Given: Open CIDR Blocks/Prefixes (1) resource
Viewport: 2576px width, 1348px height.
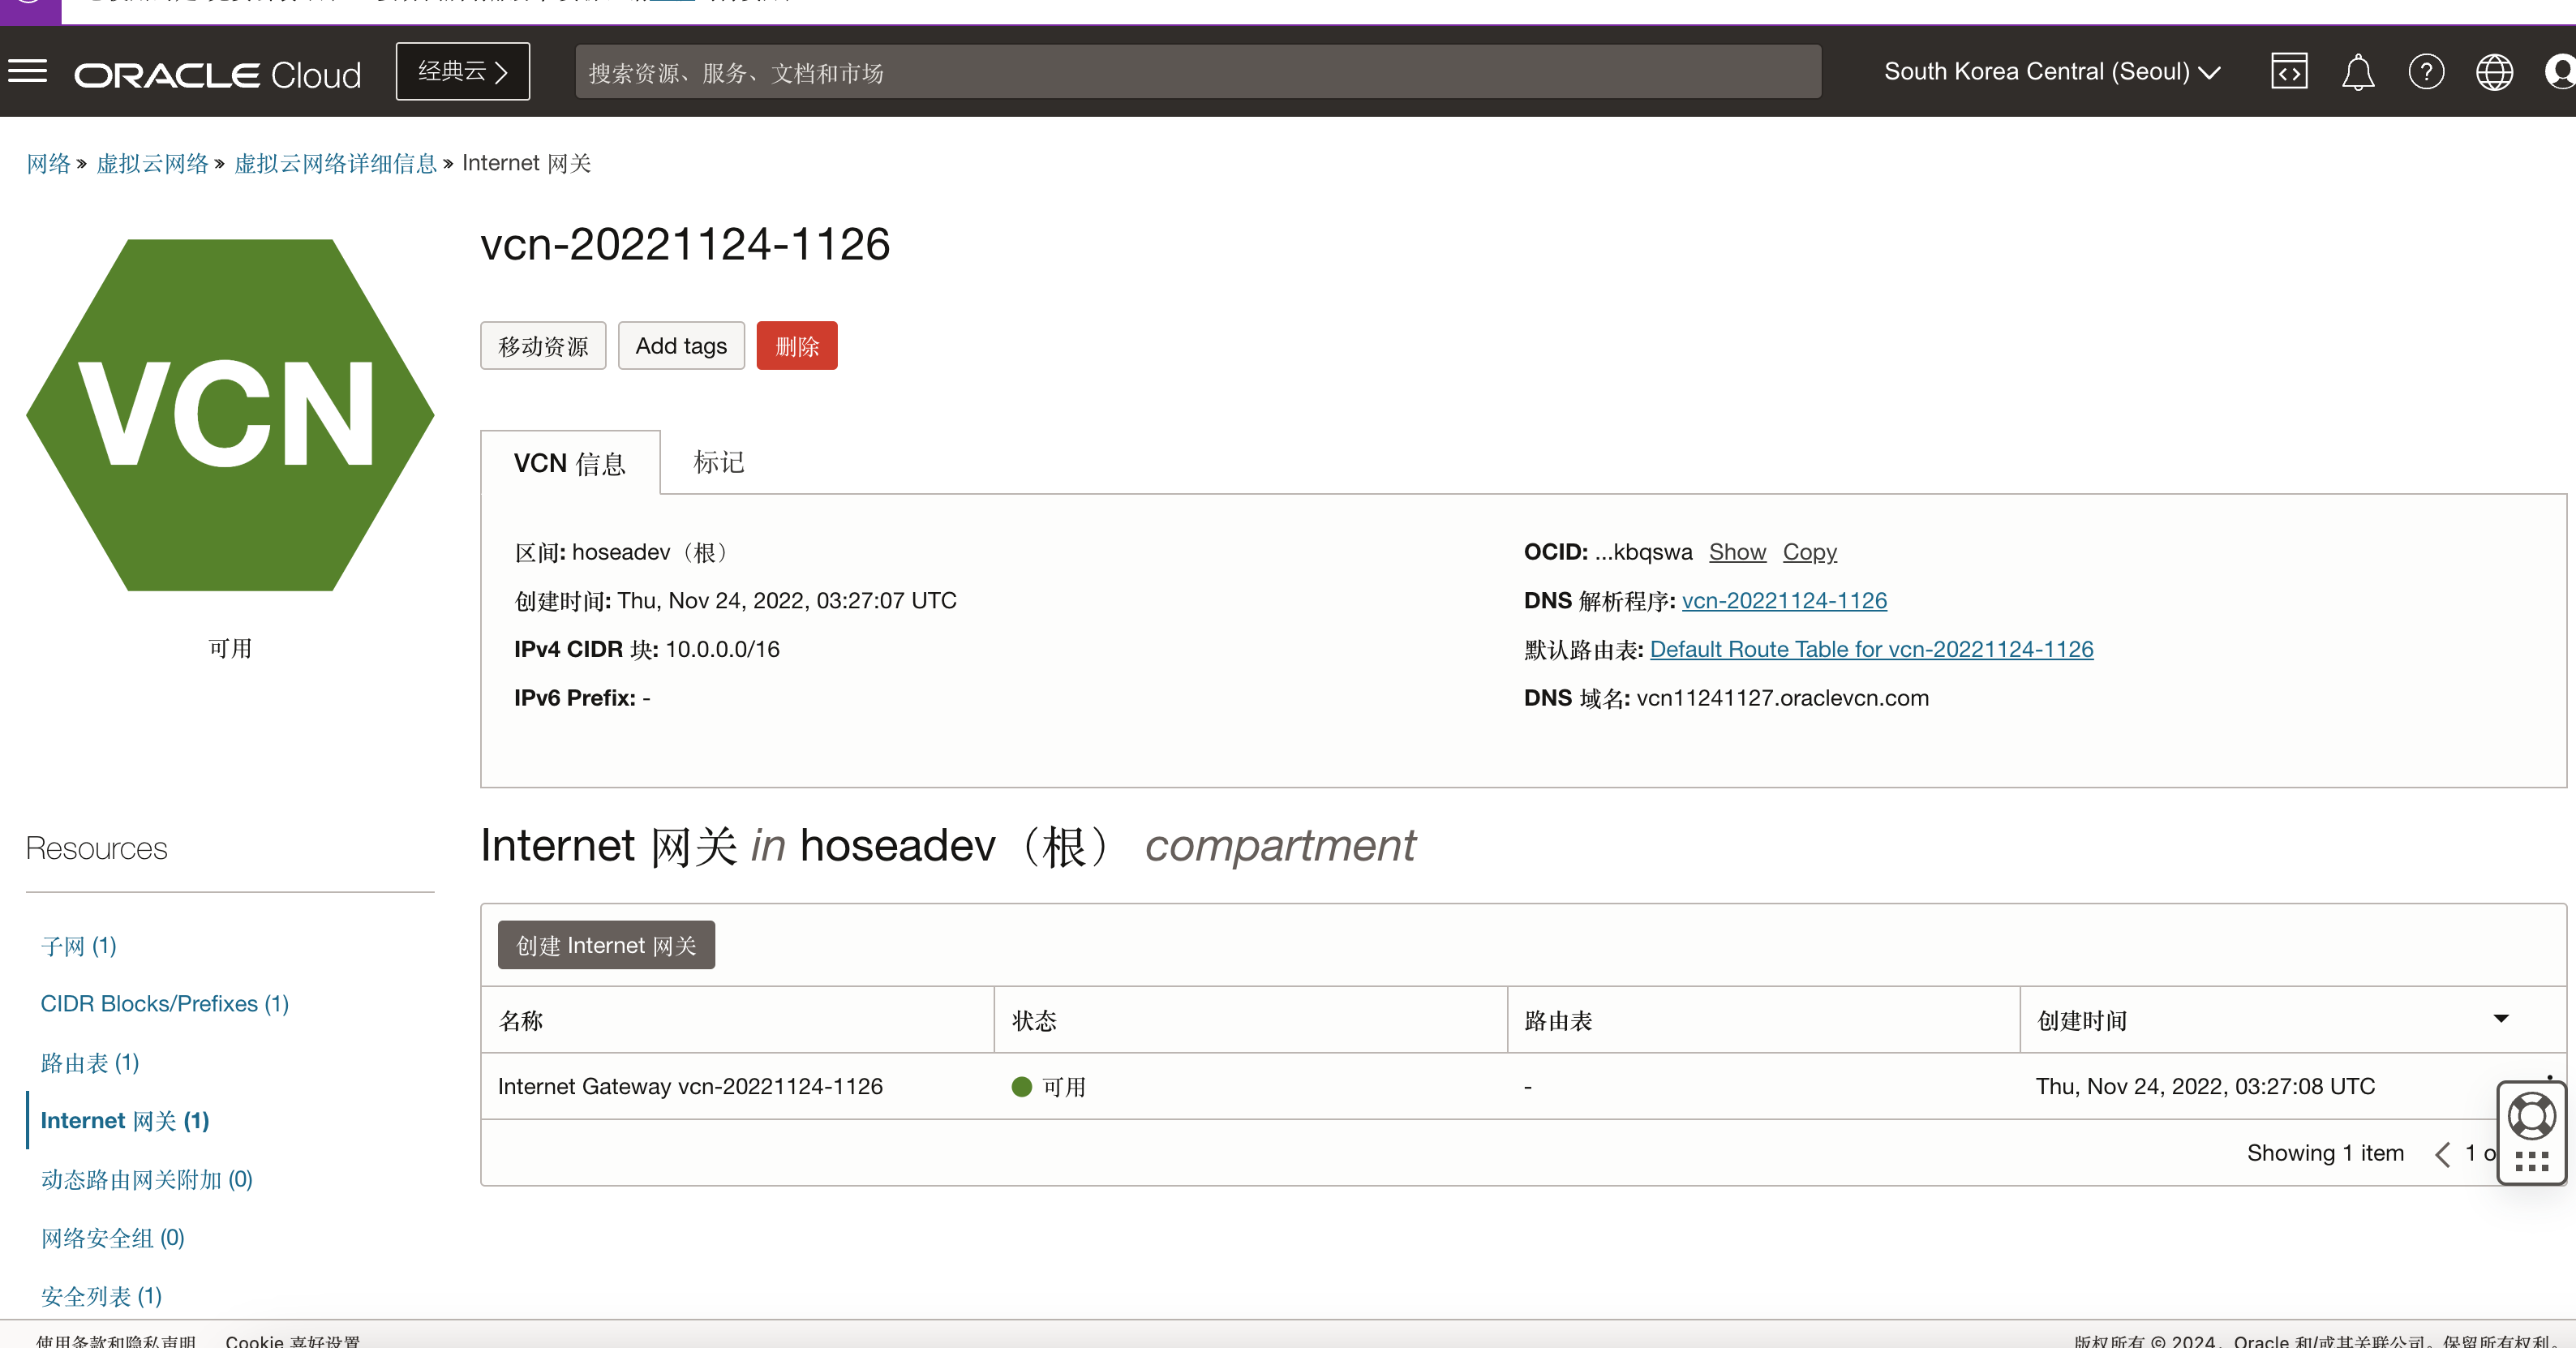Looking at the screenshot, I should (165, 1004).
